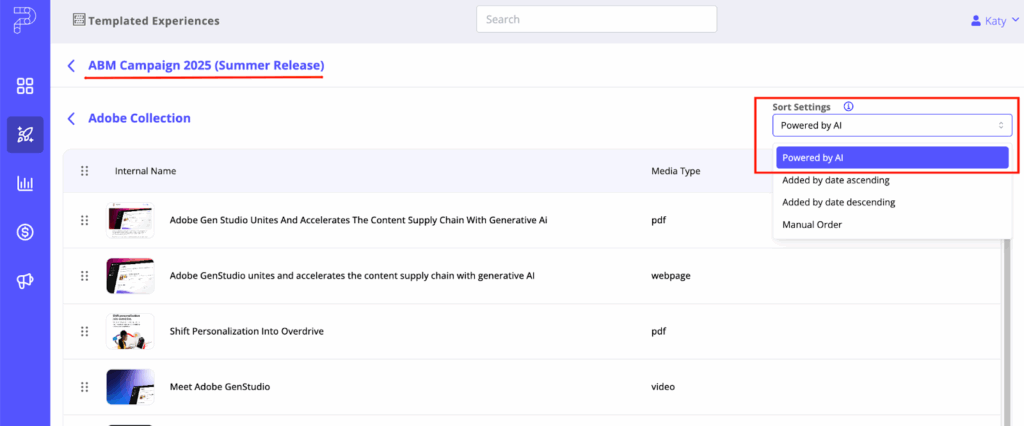
Task: Click the Sort Settings label
Action: (x=801, y=106)
